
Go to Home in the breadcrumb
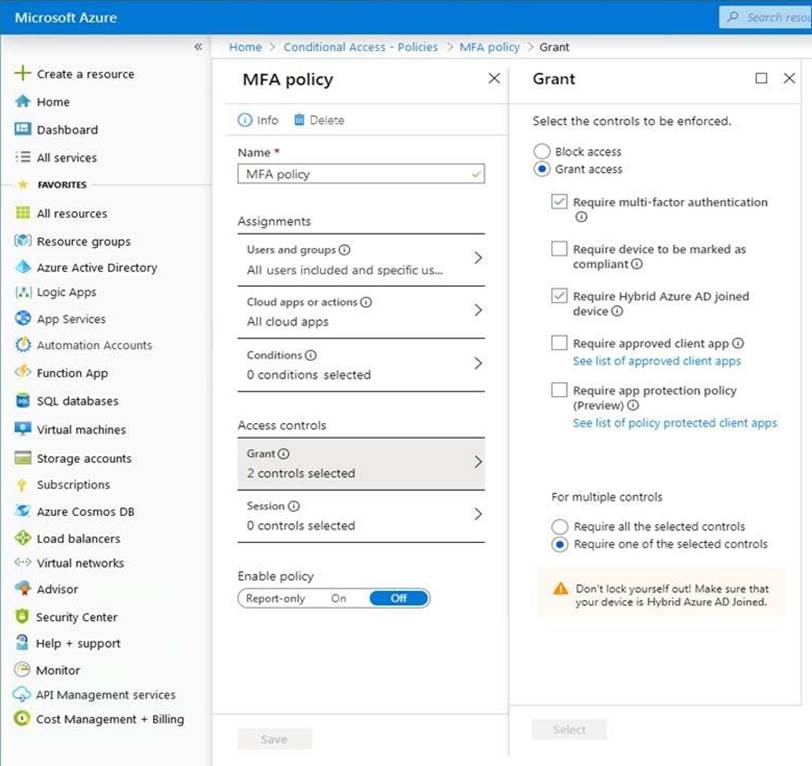coord(245,47)
